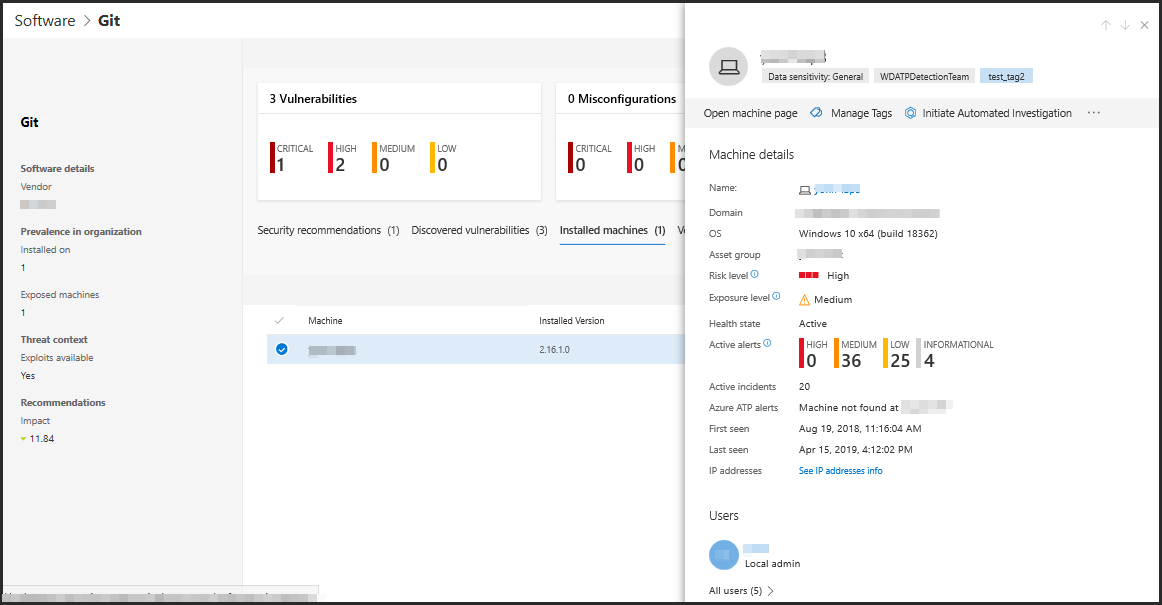Screen dimensions: 1162x605
Task: Switch to the Security recommendations tab
Action: (x=328, y=230)
